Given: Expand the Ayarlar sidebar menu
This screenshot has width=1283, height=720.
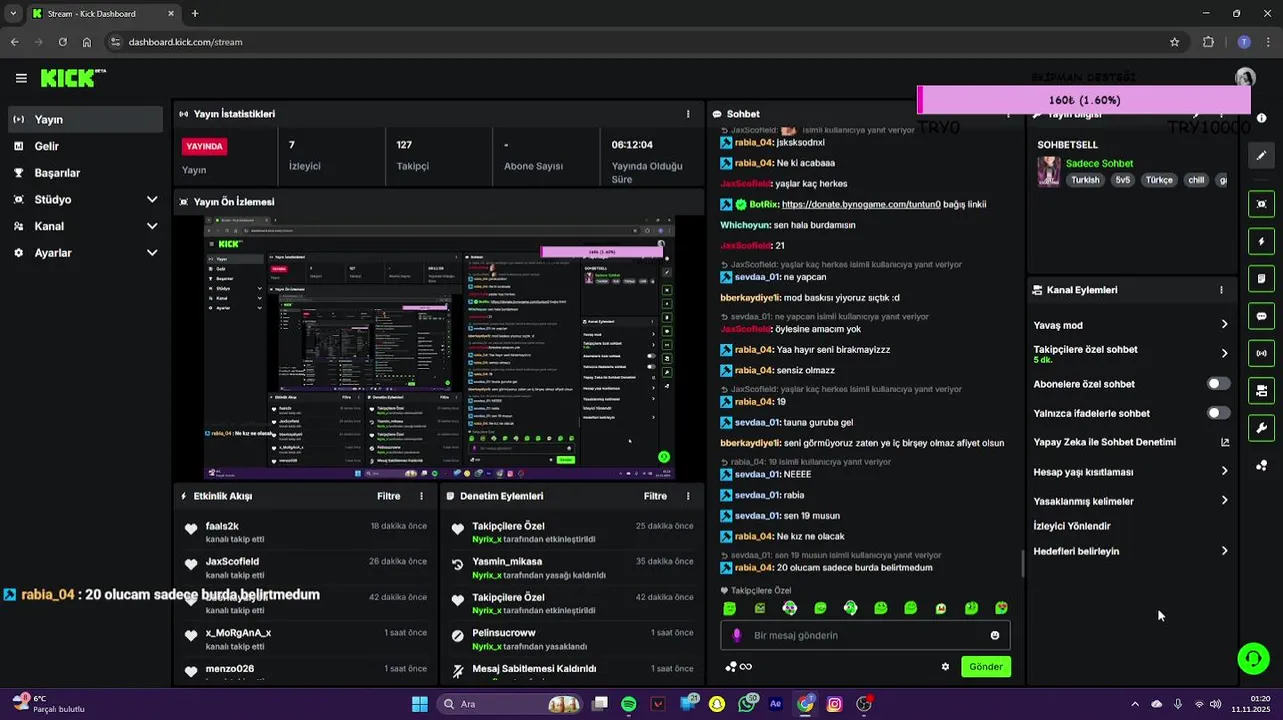Looking at the screenshot, I should click(85, 253).
